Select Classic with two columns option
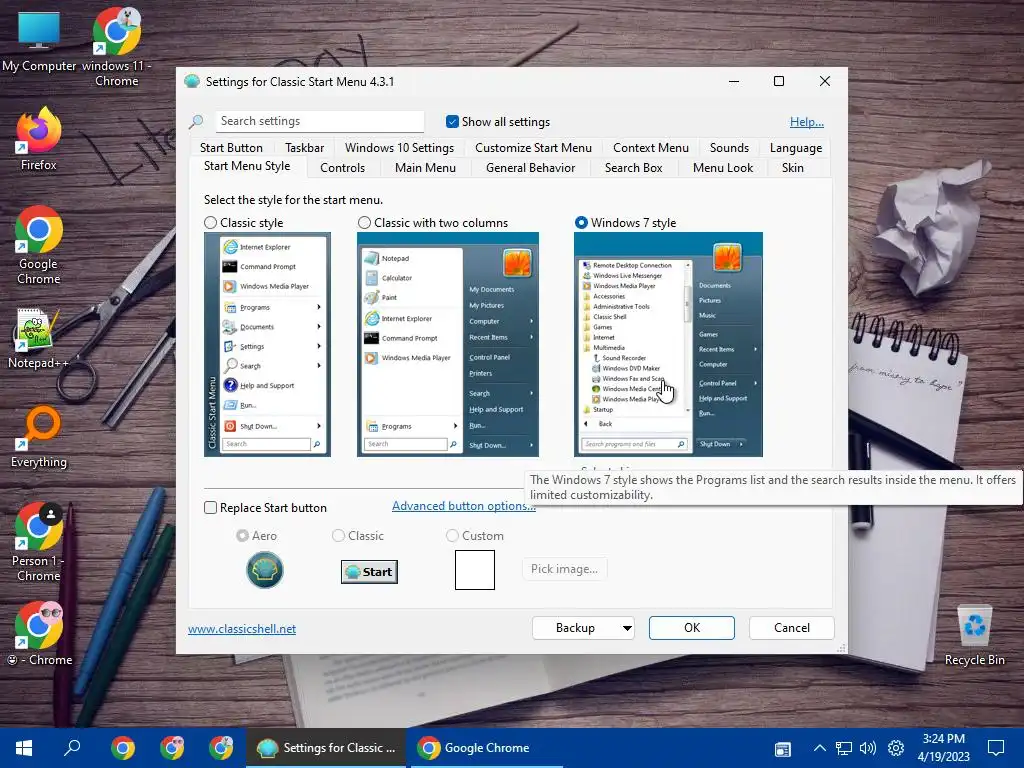The height and width of the screenshot is (768, 1024). tap(364, 223)
